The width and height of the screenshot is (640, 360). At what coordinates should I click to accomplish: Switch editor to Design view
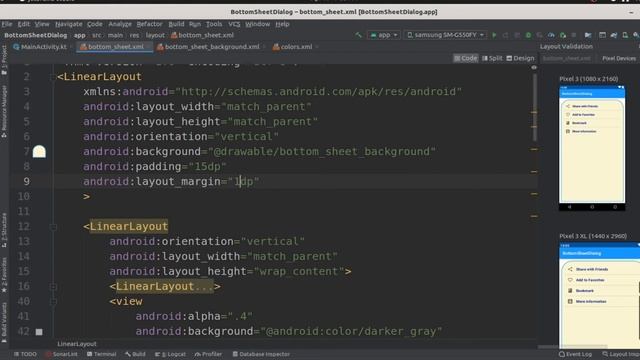pos(520,58)
